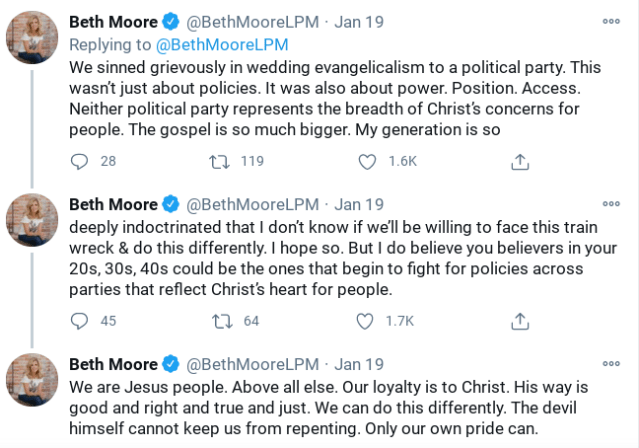The height and width of the screenshot is (448, 639).
Task: Like the tweet with 1.6K likes
Action: (x=368, y=161)
